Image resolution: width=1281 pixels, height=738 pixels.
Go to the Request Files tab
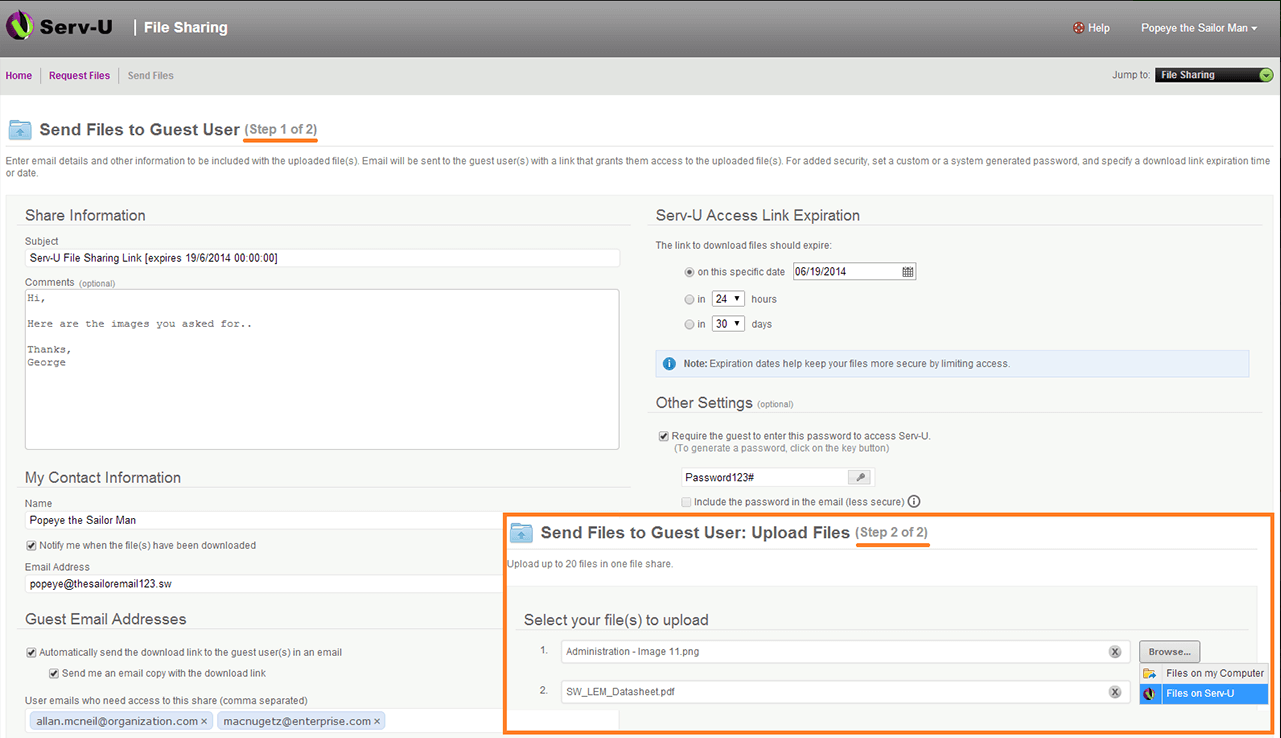[79, 76]
